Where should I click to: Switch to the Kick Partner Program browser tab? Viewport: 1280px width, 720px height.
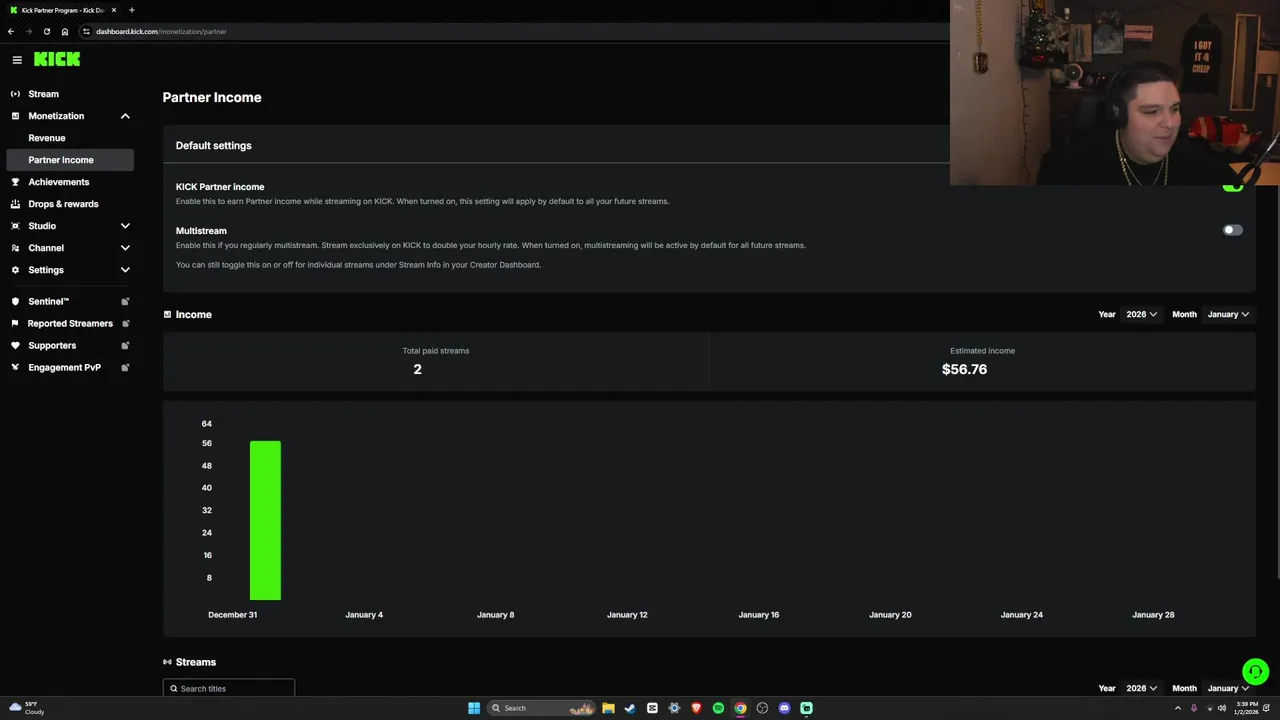(x=62, y=10)
